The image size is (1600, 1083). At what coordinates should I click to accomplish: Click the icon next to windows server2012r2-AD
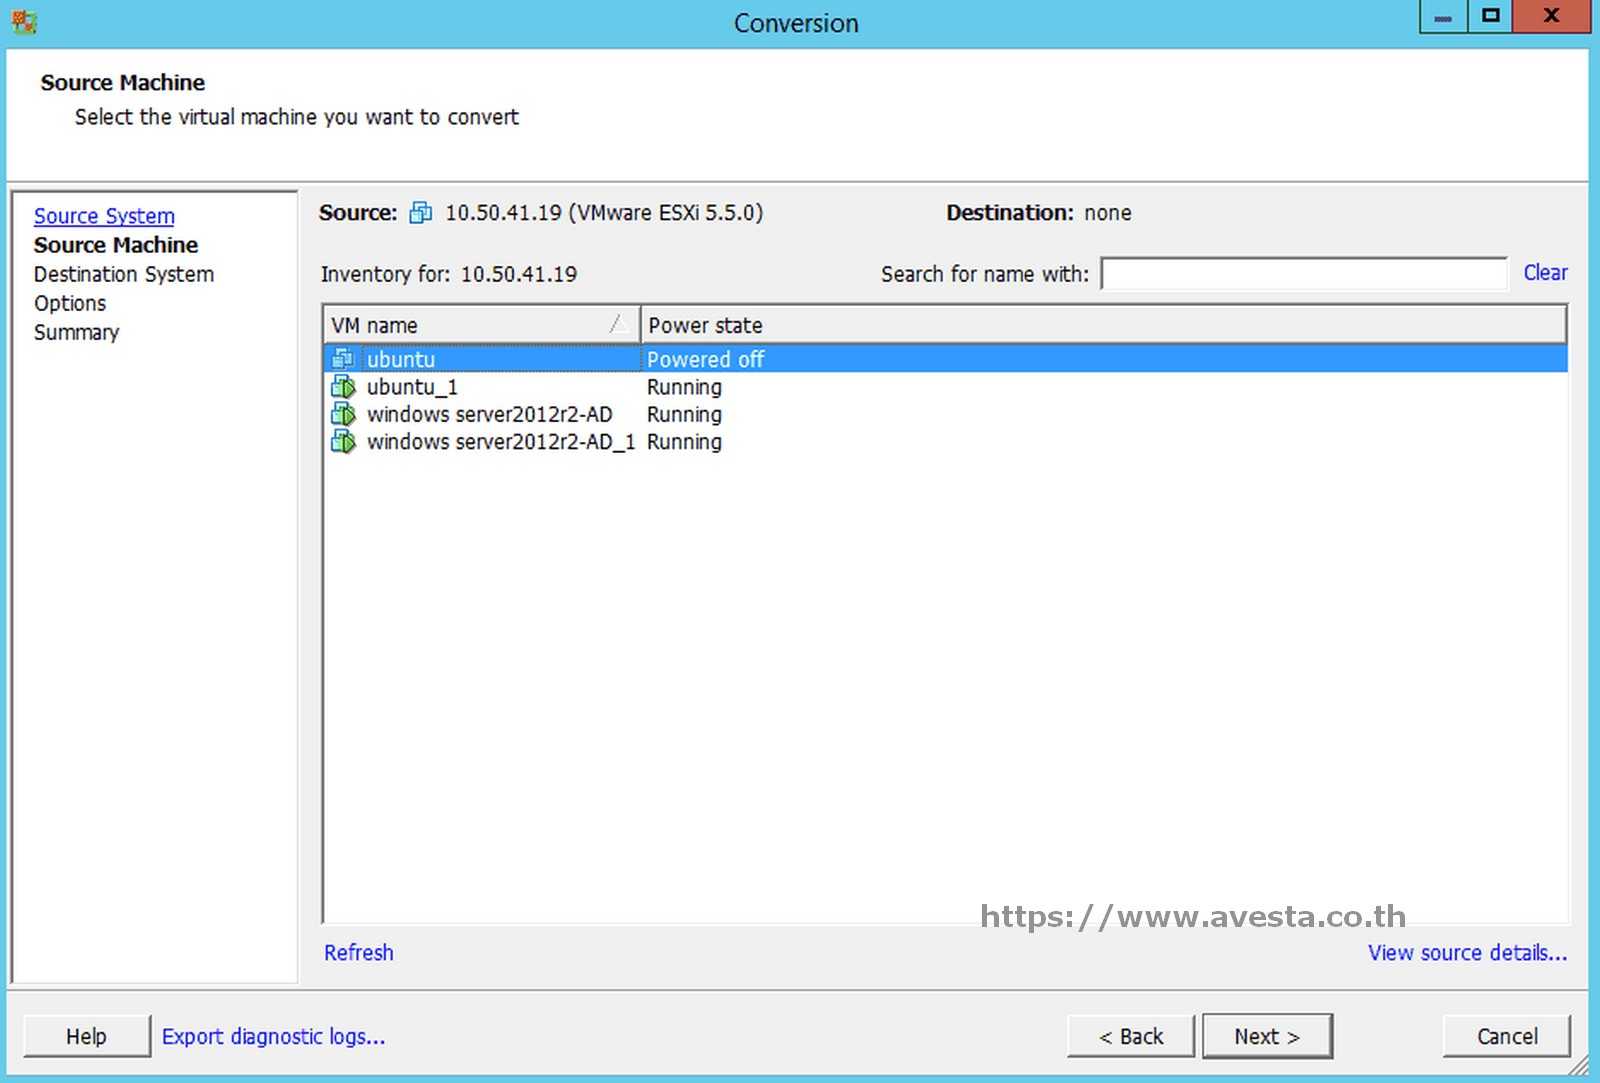tap(344, 414)
